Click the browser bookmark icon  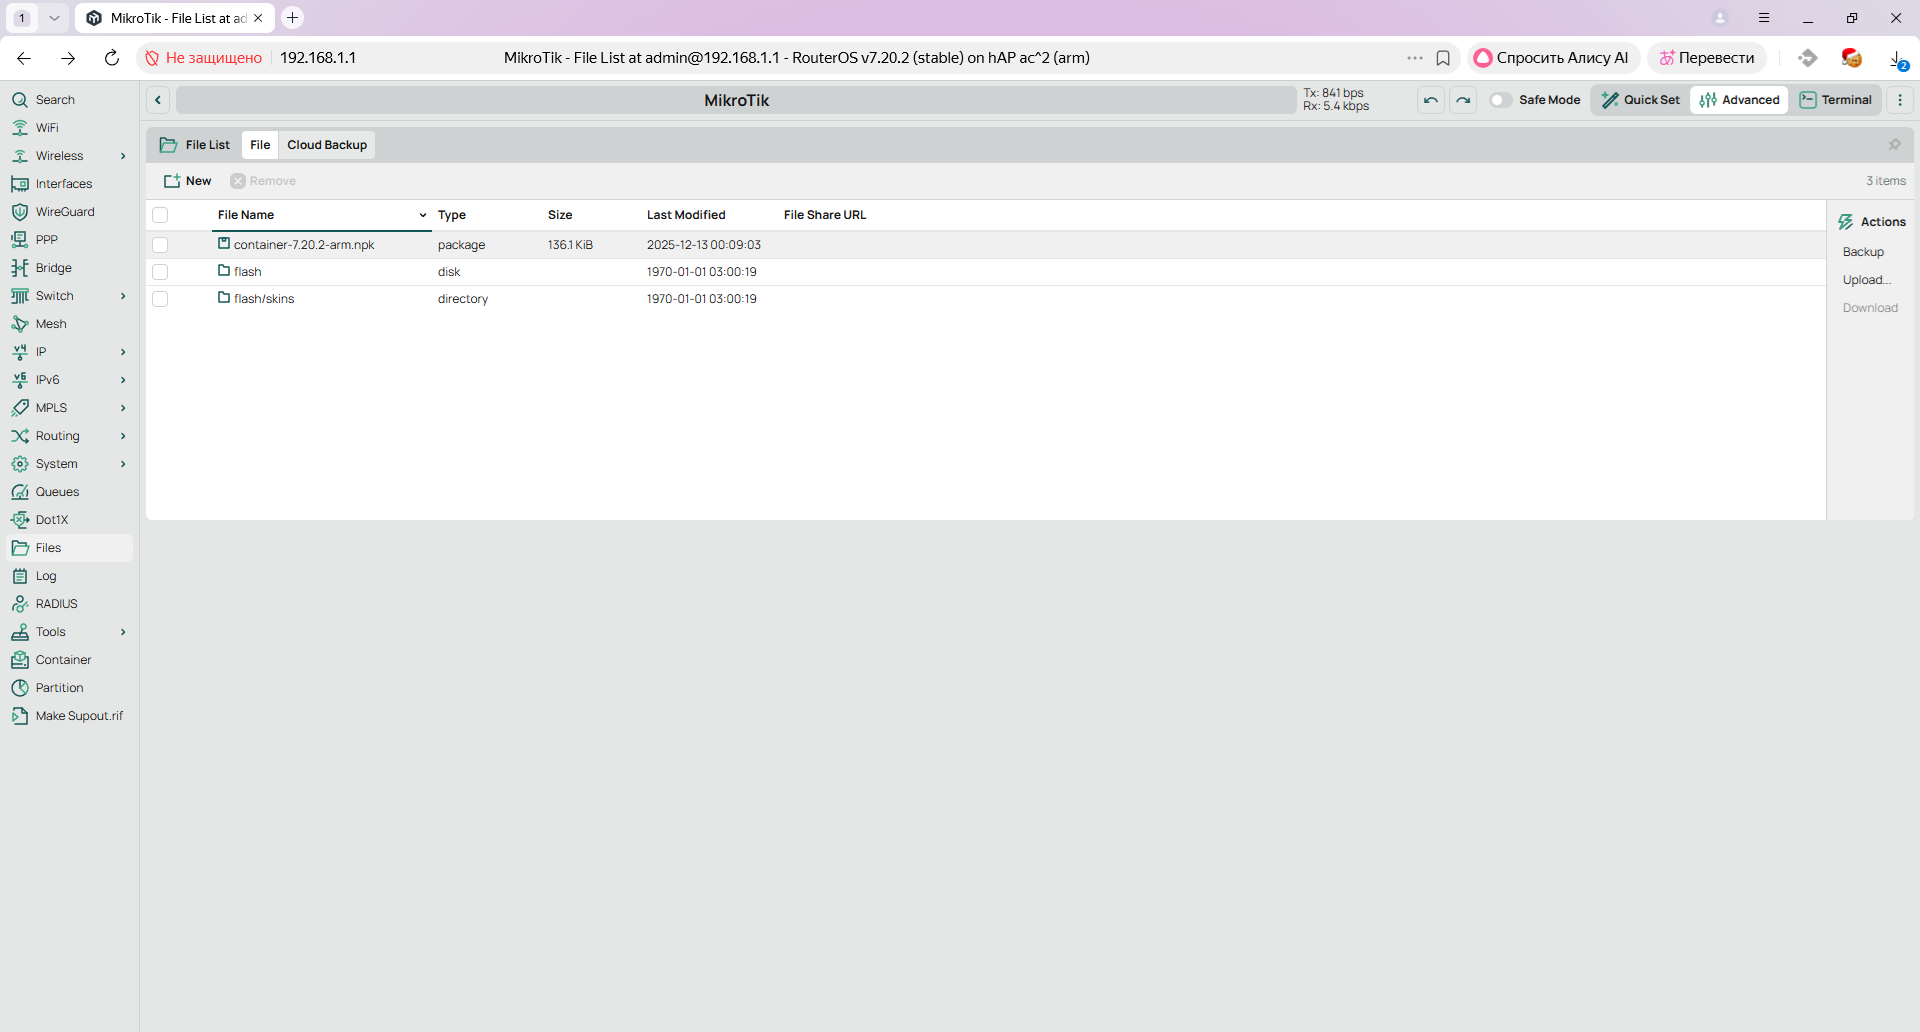pos(1443,58)
